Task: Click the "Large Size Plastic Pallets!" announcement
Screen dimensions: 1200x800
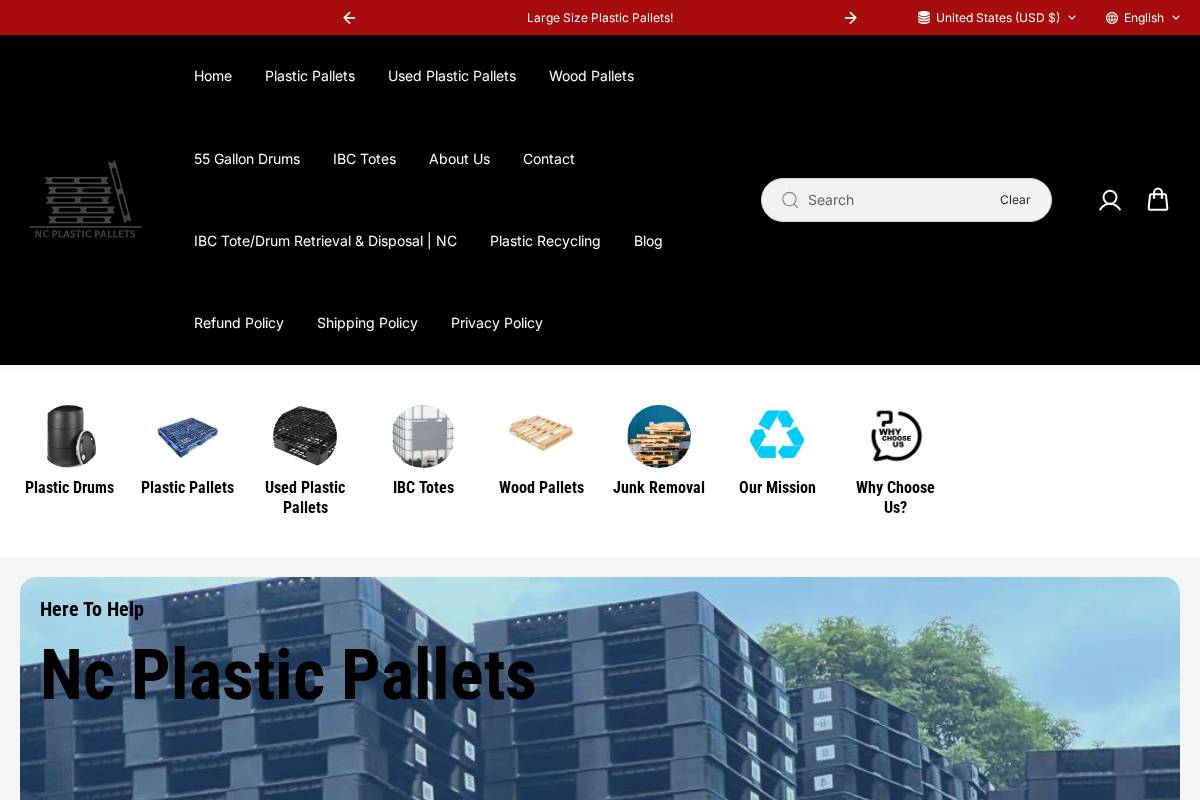Action: [x=600, y=18]
